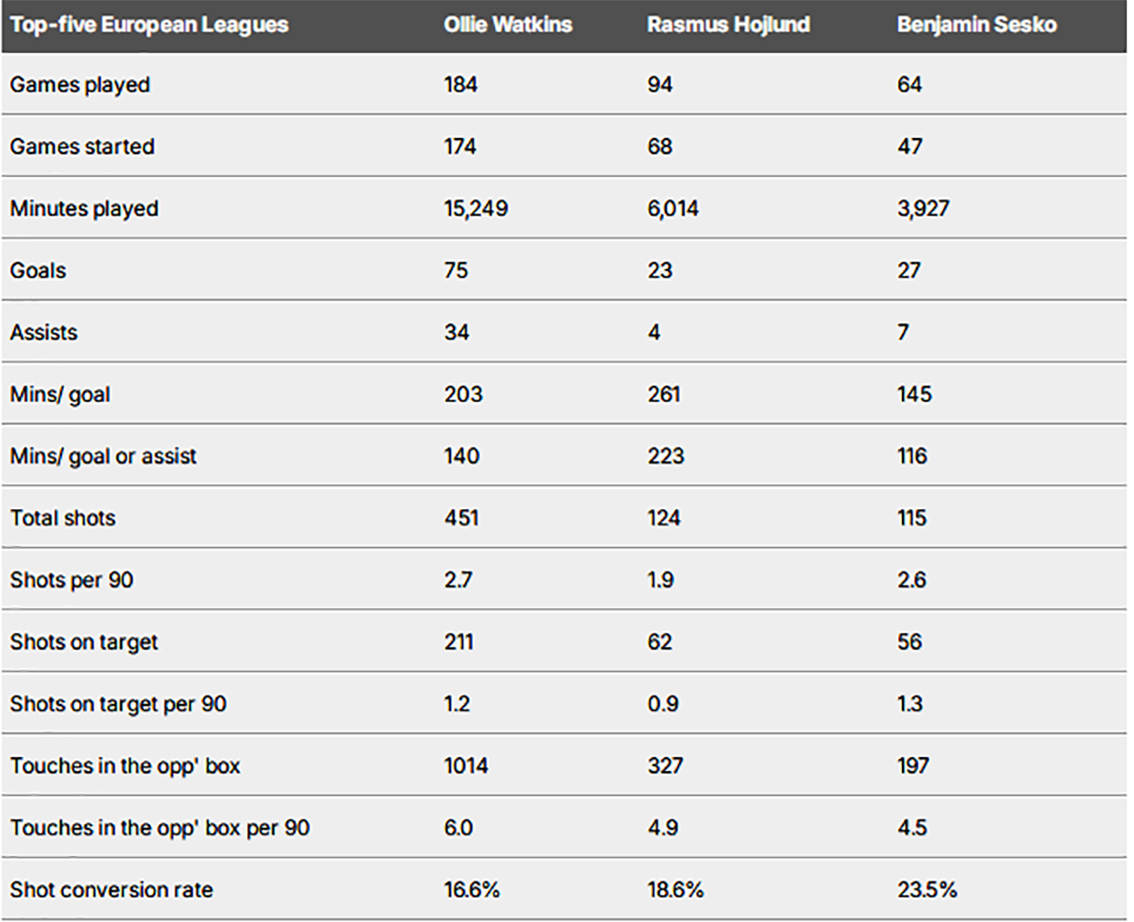Image resolution: width=1134 pixels, height=922 pixels.
Task: Click Watkins' minutes played value 15,249
Action: coord(476,209)
